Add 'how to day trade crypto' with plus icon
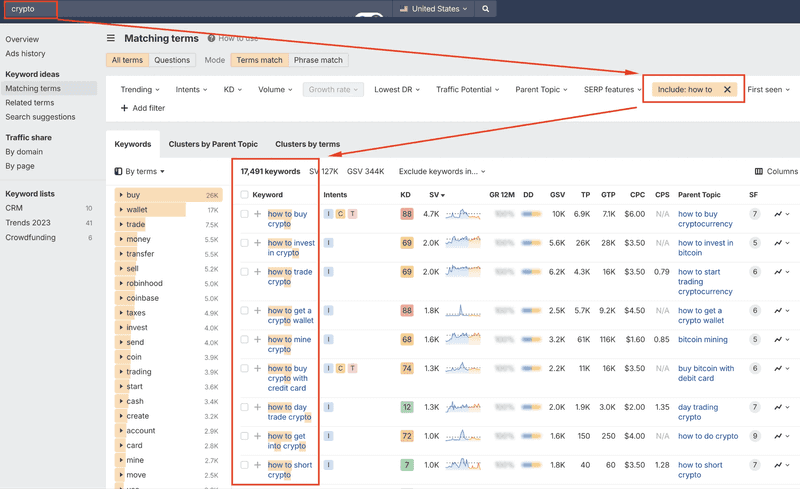Screen dimensions: 800x489 click(258, 407)
